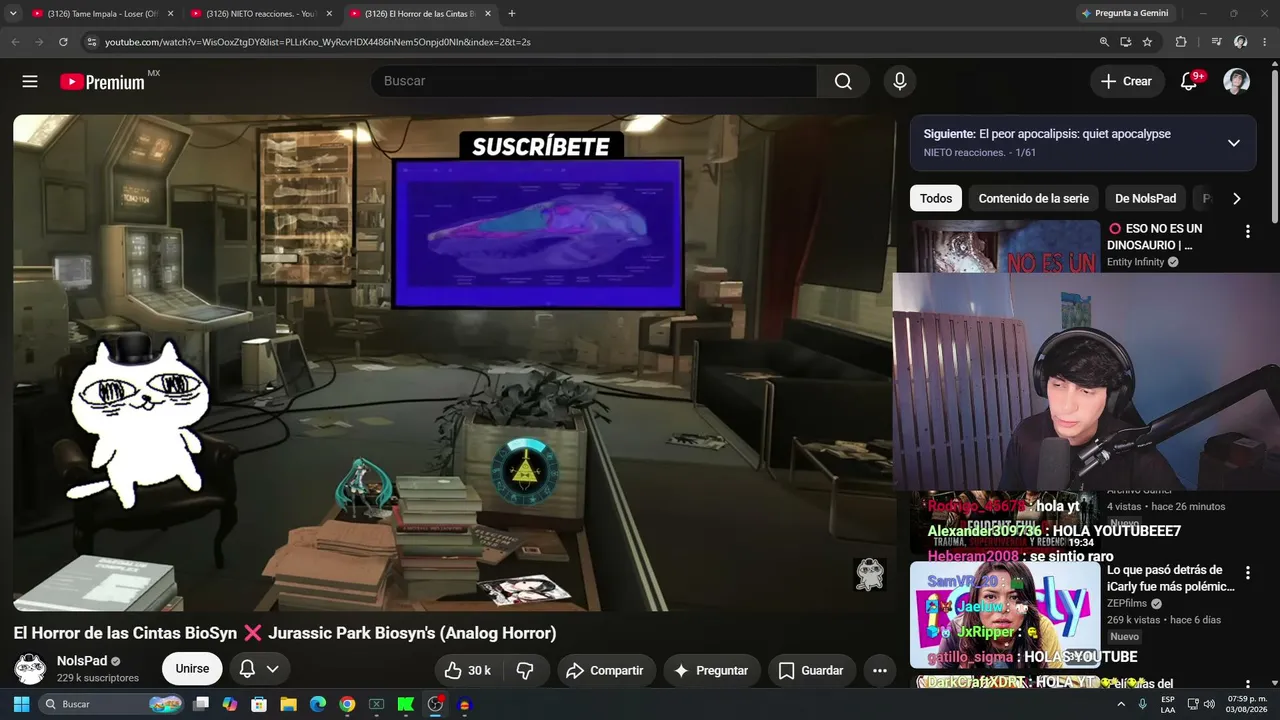1280x720 pixels.
Task: Click the Unirse button
Action: (x=192, y=669)
